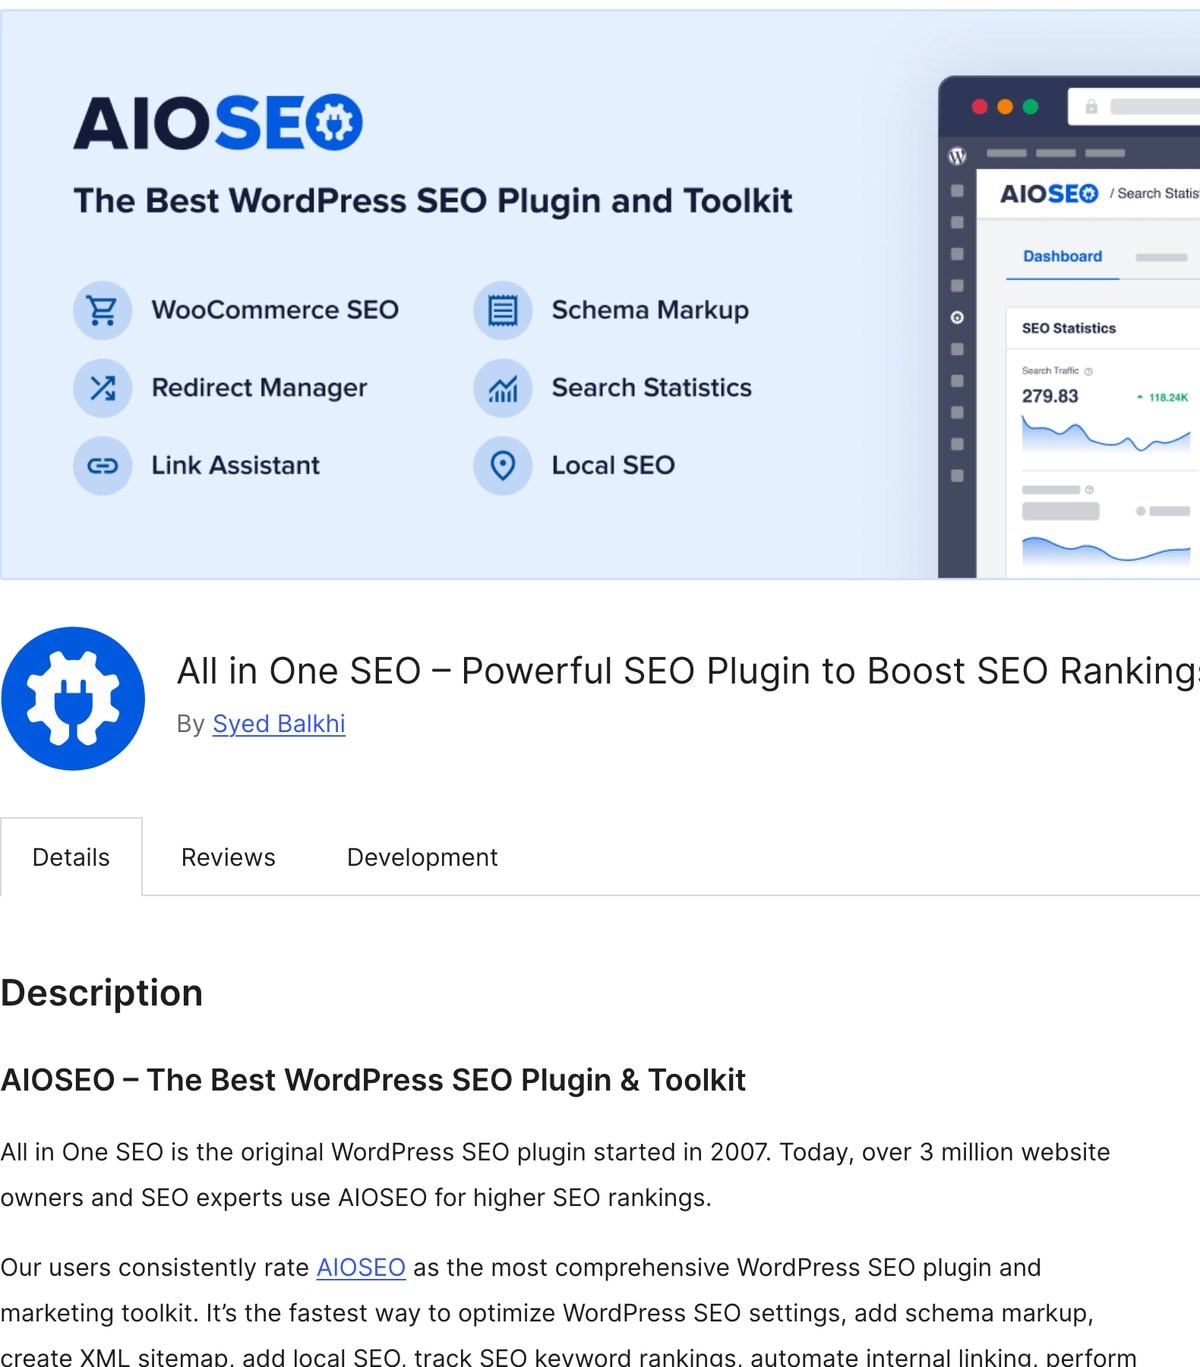
Task: Click the red window dot in the mockup
Action: click(979, 107)
